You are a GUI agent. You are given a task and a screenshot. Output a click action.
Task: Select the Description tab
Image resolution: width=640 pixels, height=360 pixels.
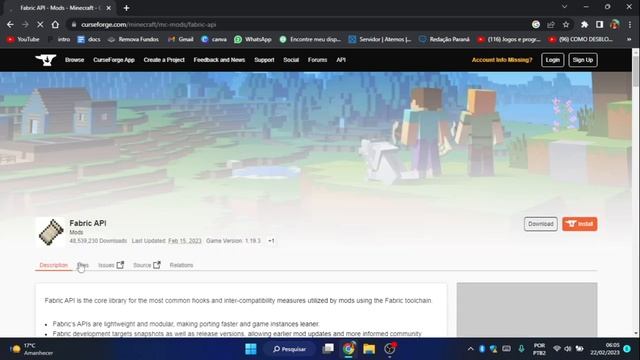click(x=53, y=265)
